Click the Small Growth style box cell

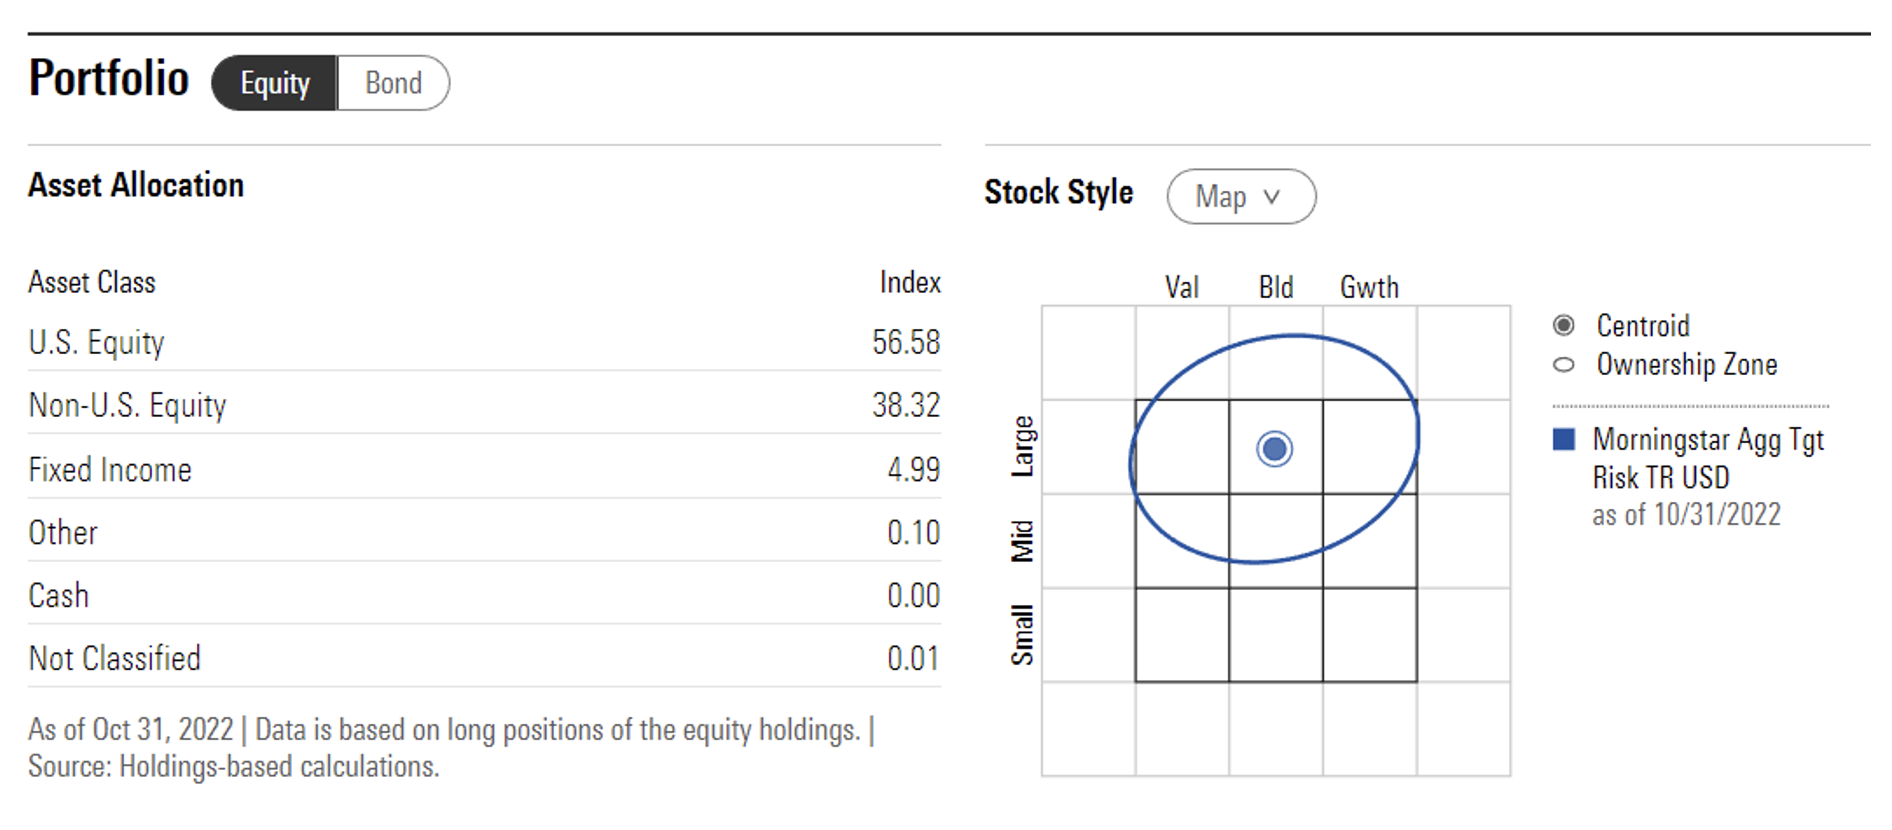[x=1369, y=635]
